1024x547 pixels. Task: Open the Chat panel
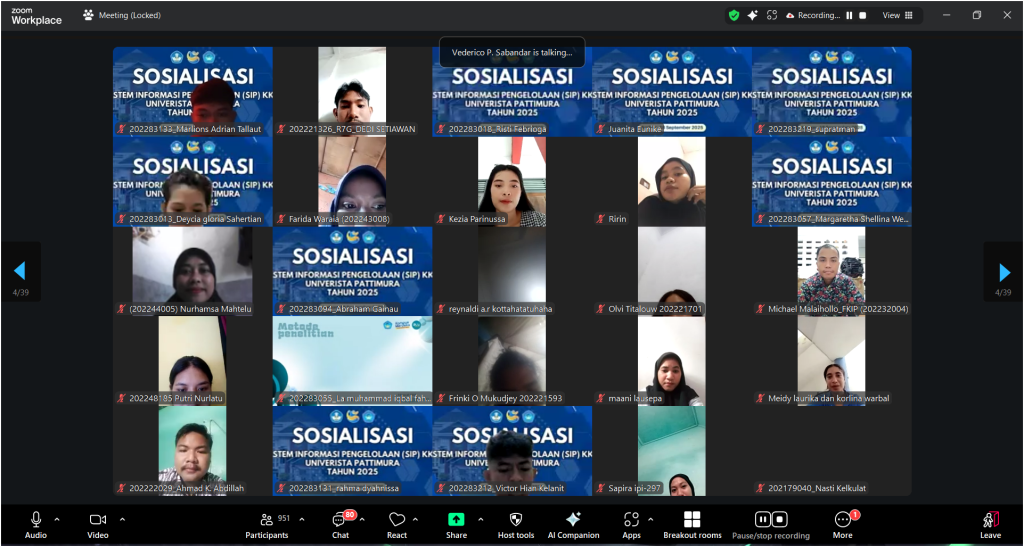(x=340, y=522)
